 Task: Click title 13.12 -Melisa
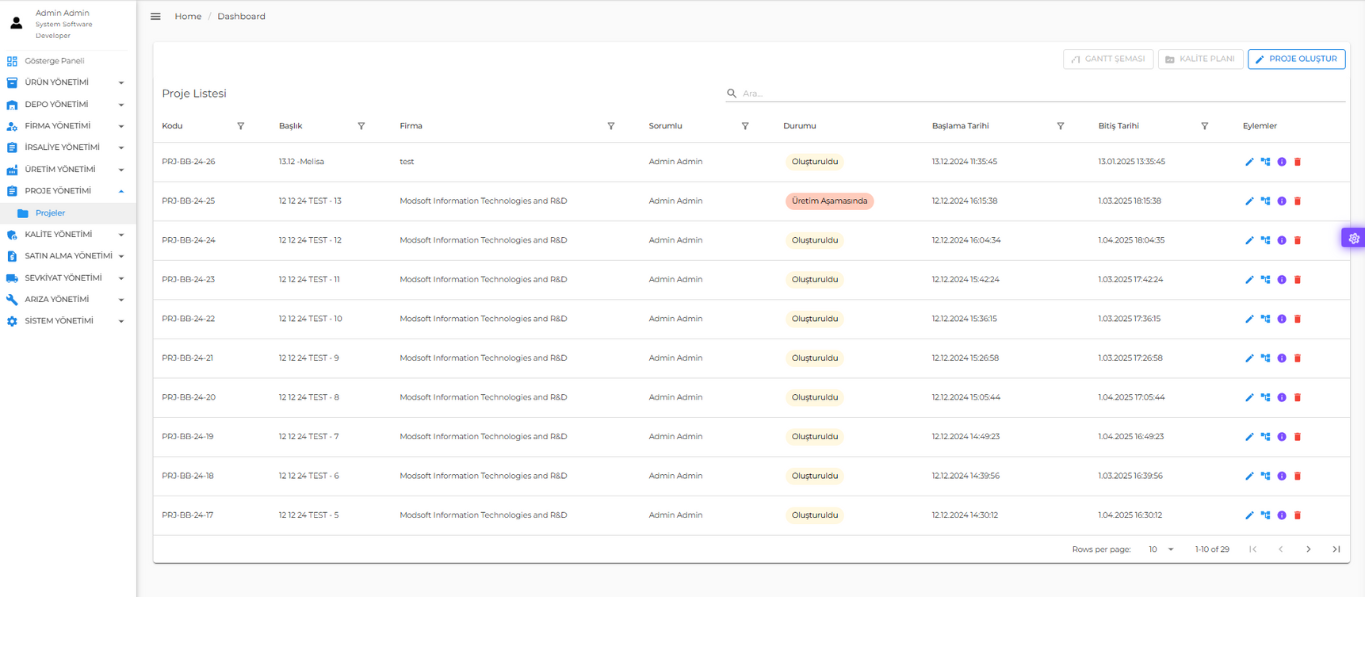click(301, 162)
